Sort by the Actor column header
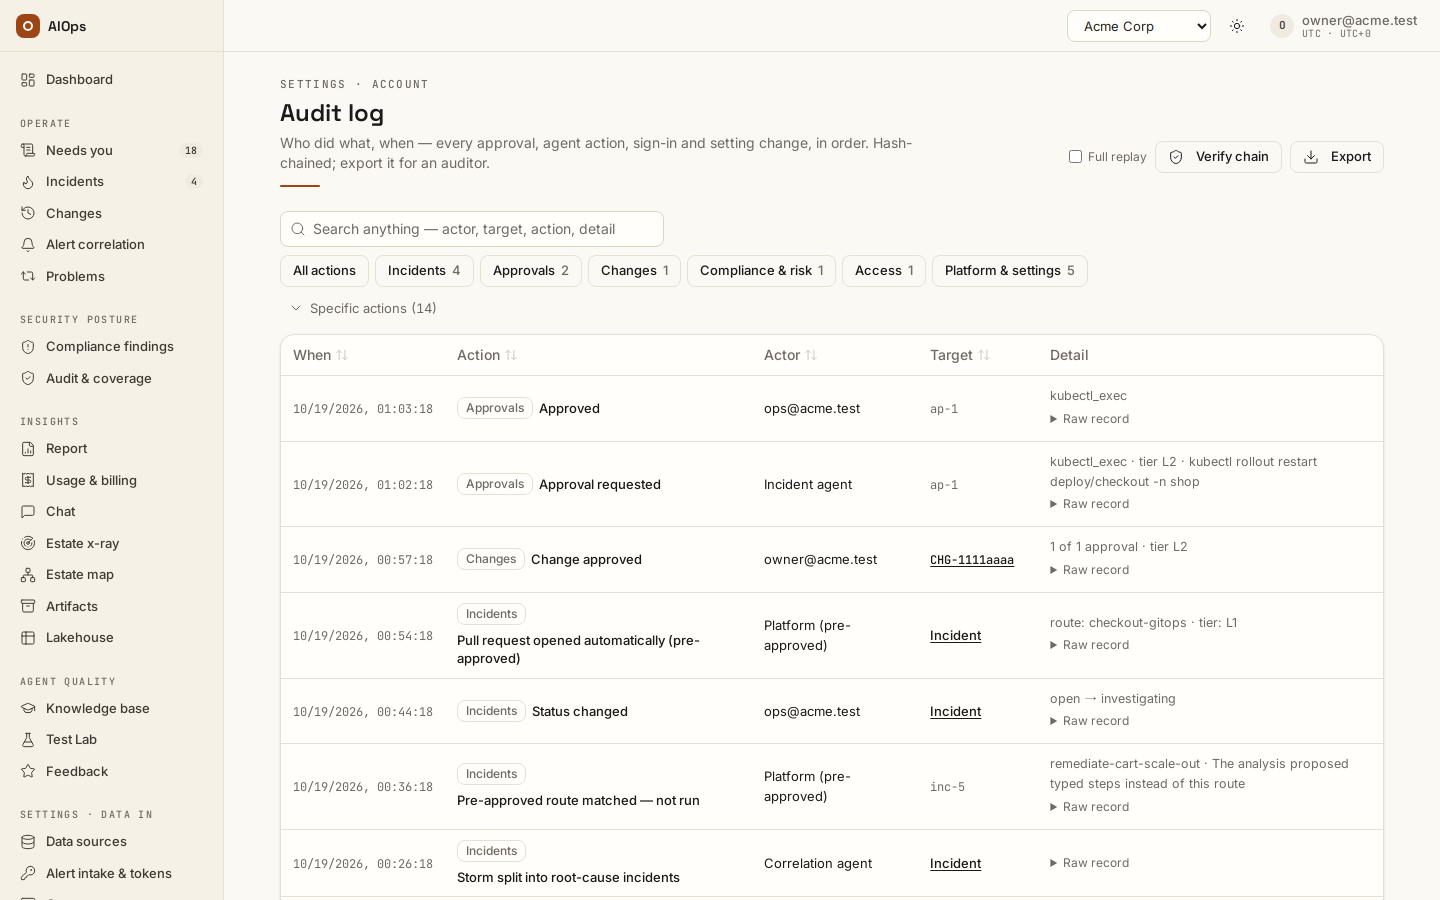This screenshot has width=1440, height=900. pos(790,355)
